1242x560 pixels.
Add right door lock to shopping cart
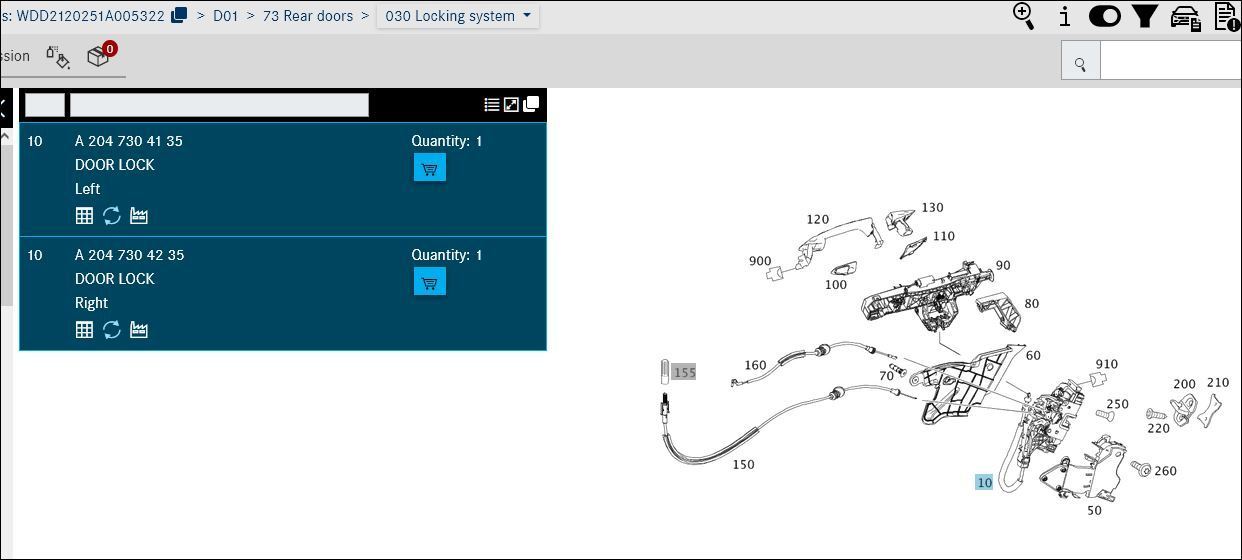429,282
